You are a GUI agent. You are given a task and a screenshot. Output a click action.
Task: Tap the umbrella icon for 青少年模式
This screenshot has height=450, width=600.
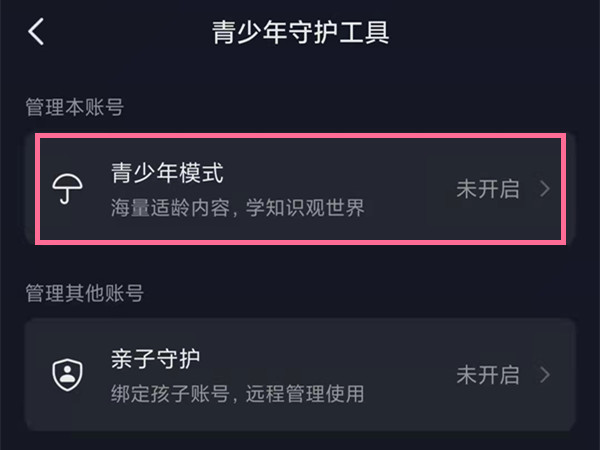[68, 189]
